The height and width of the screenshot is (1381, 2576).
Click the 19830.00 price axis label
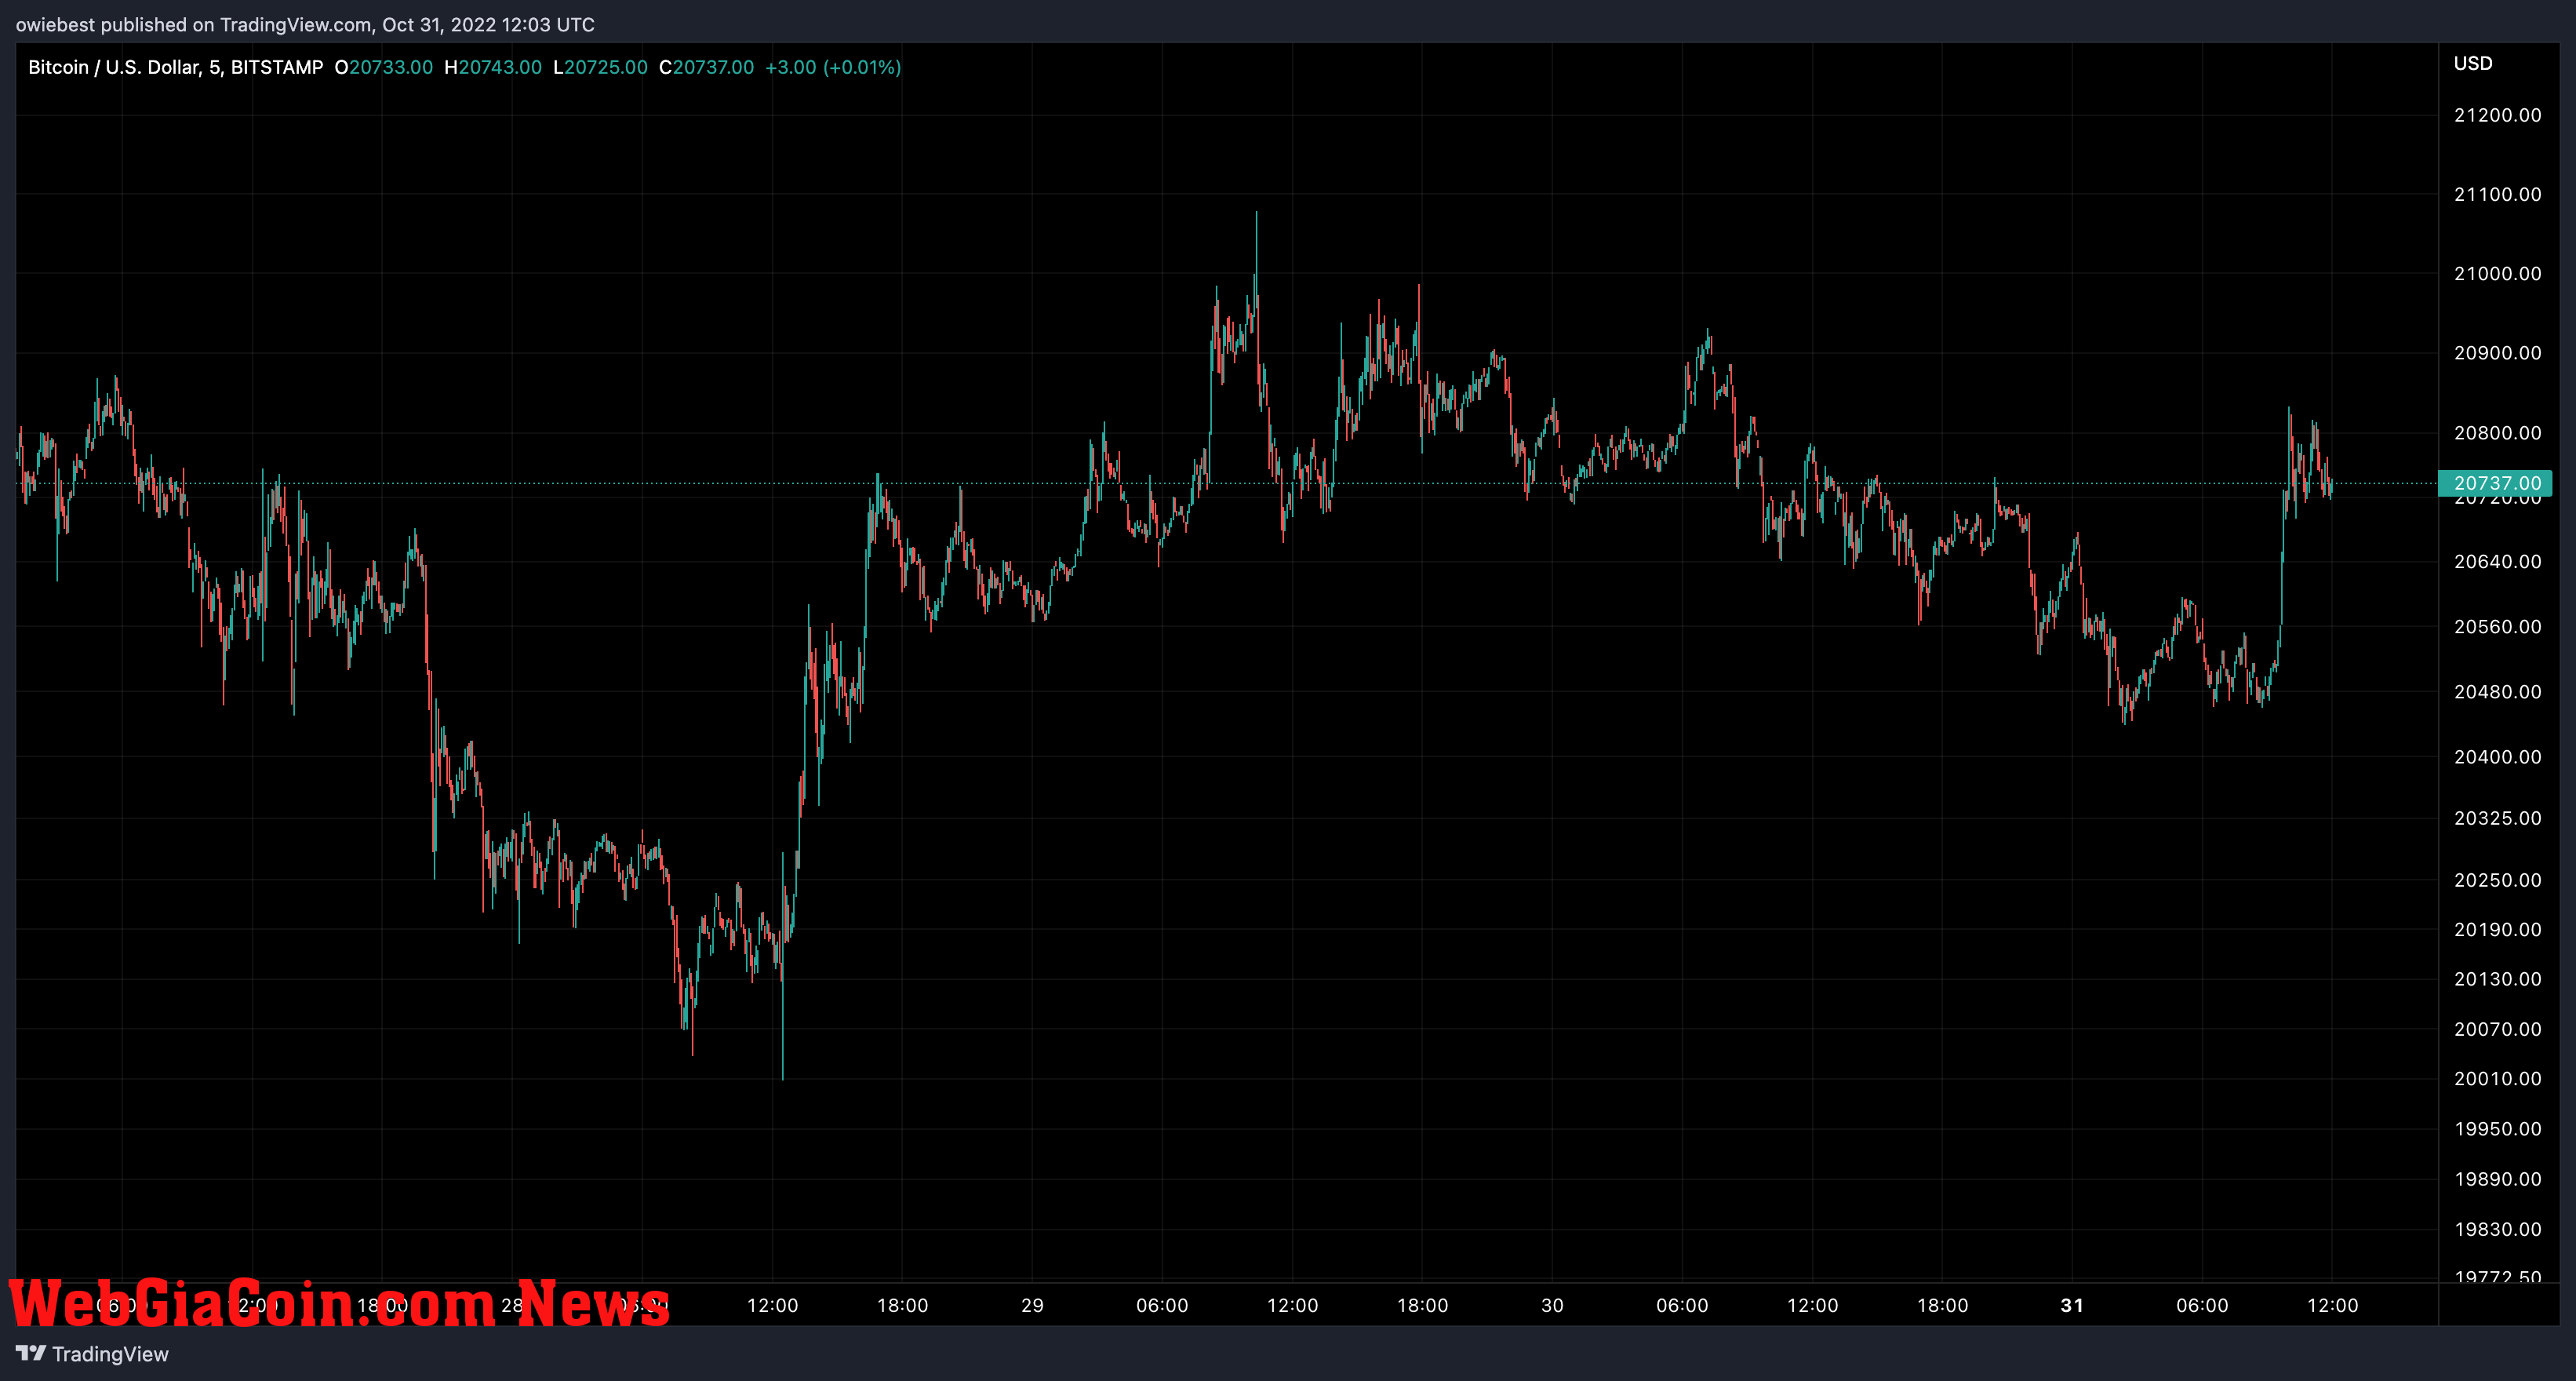coord(2497,1229)
